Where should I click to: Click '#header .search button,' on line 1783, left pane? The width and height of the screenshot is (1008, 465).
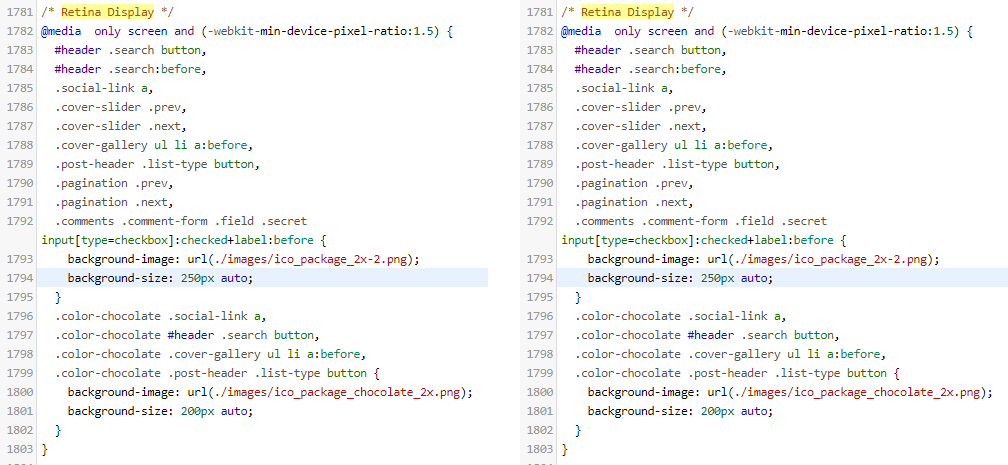click(130, 50)
